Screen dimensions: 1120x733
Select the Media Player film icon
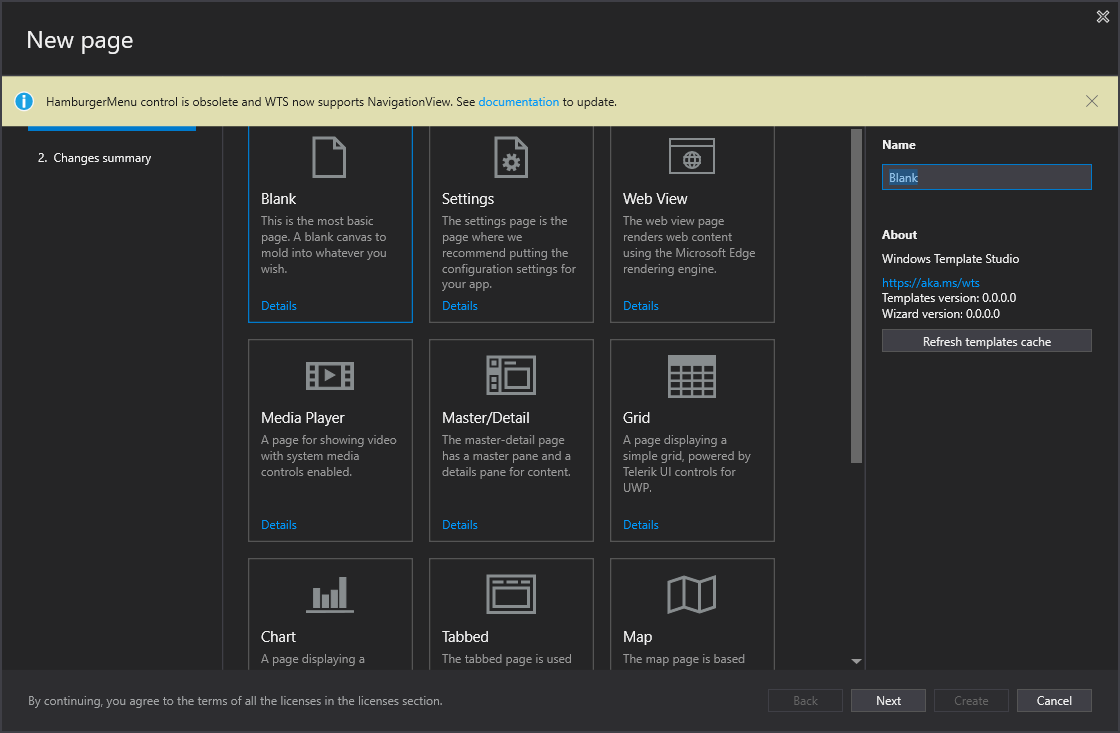[x=329, y=375]
